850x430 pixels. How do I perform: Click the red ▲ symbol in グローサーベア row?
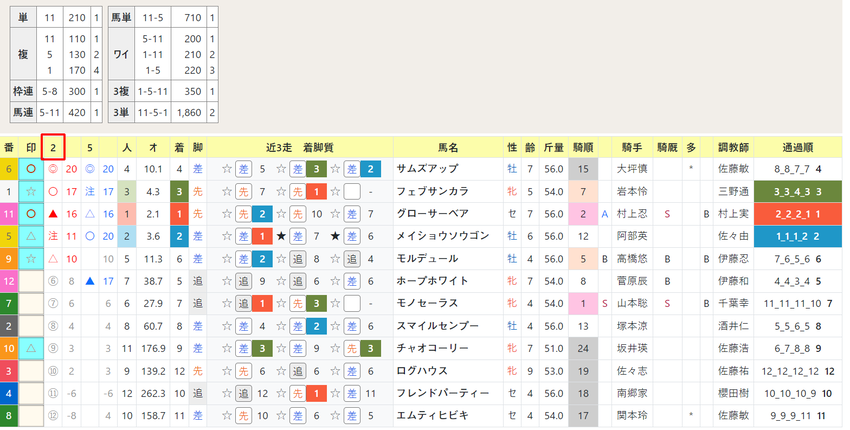click(53, 214)
